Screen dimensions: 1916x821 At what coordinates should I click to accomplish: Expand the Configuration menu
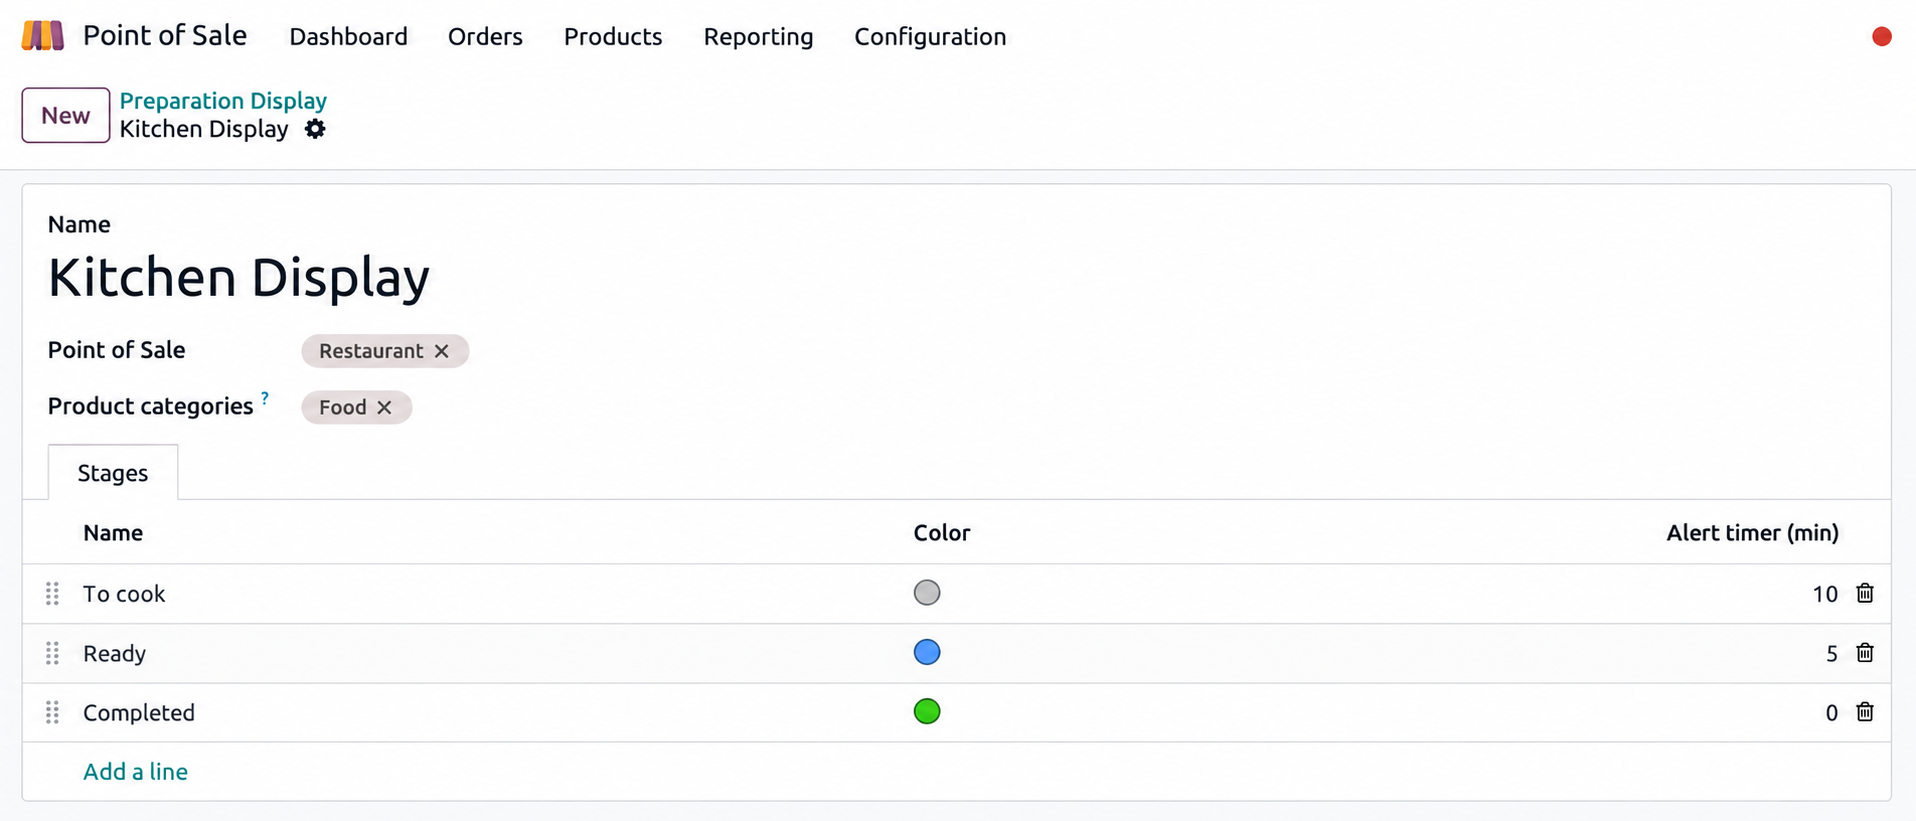pyautogui.click(x=930, y=37)
